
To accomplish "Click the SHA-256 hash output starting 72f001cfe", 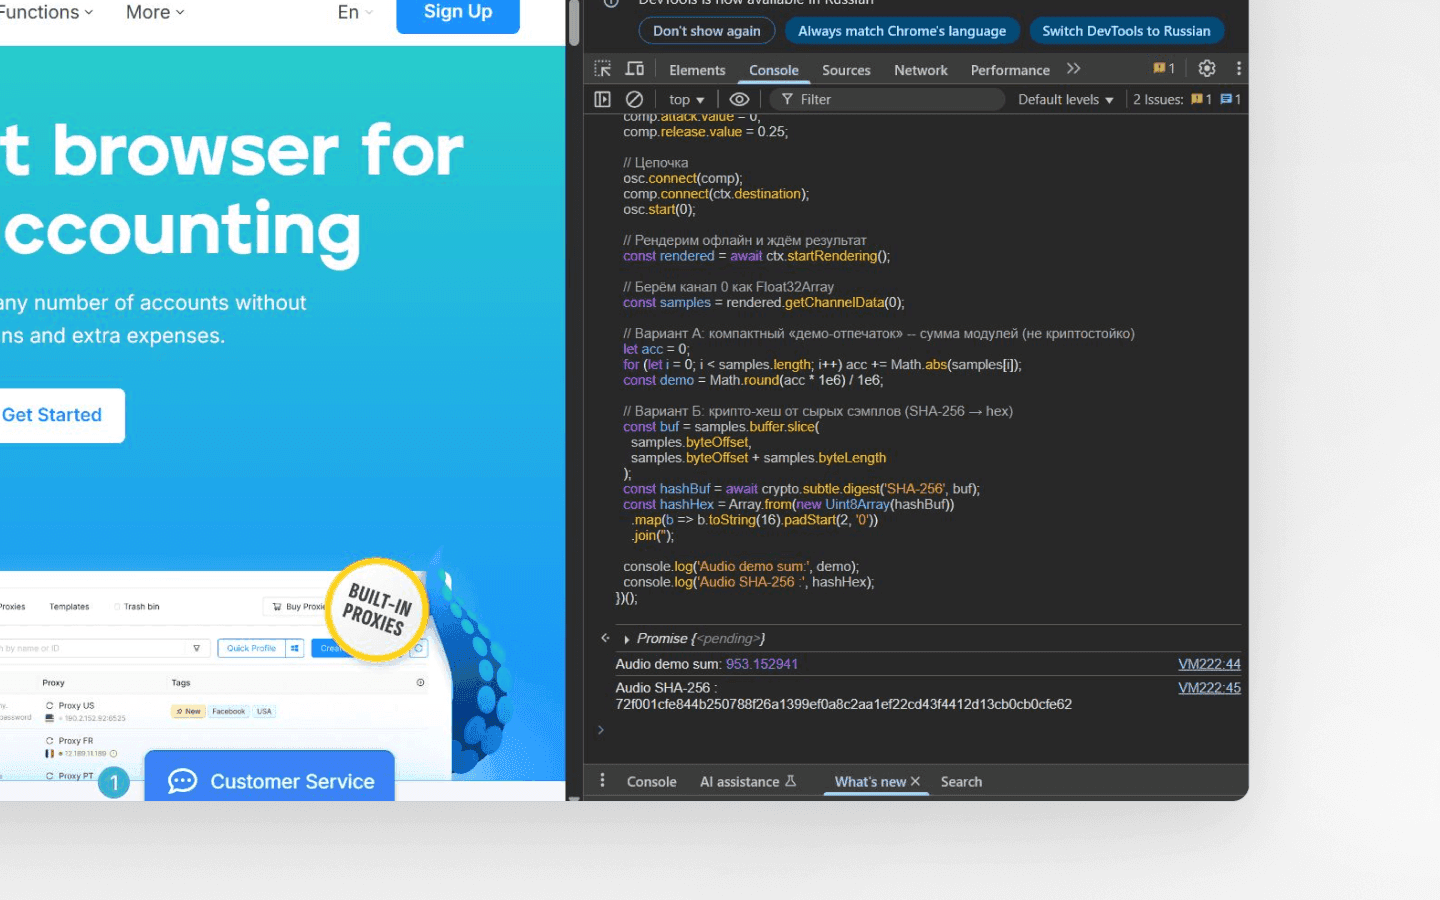I will click(844, 704).
